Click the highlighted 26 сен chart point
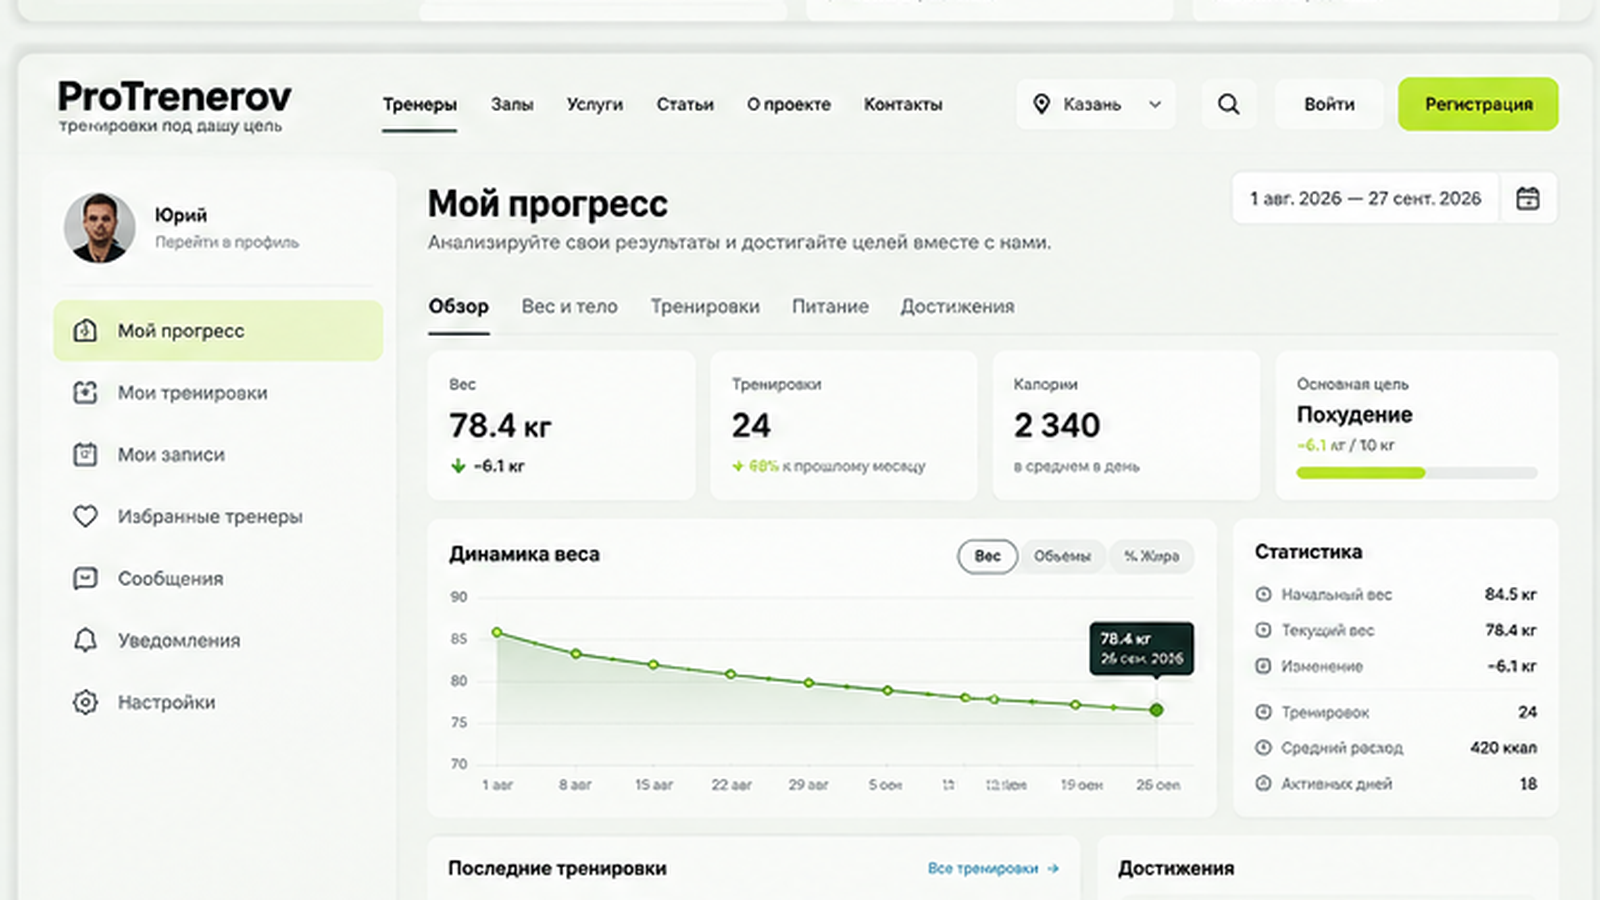Image resolution: width=1600 pixels, height=900 pixels. coord(1156,710)
